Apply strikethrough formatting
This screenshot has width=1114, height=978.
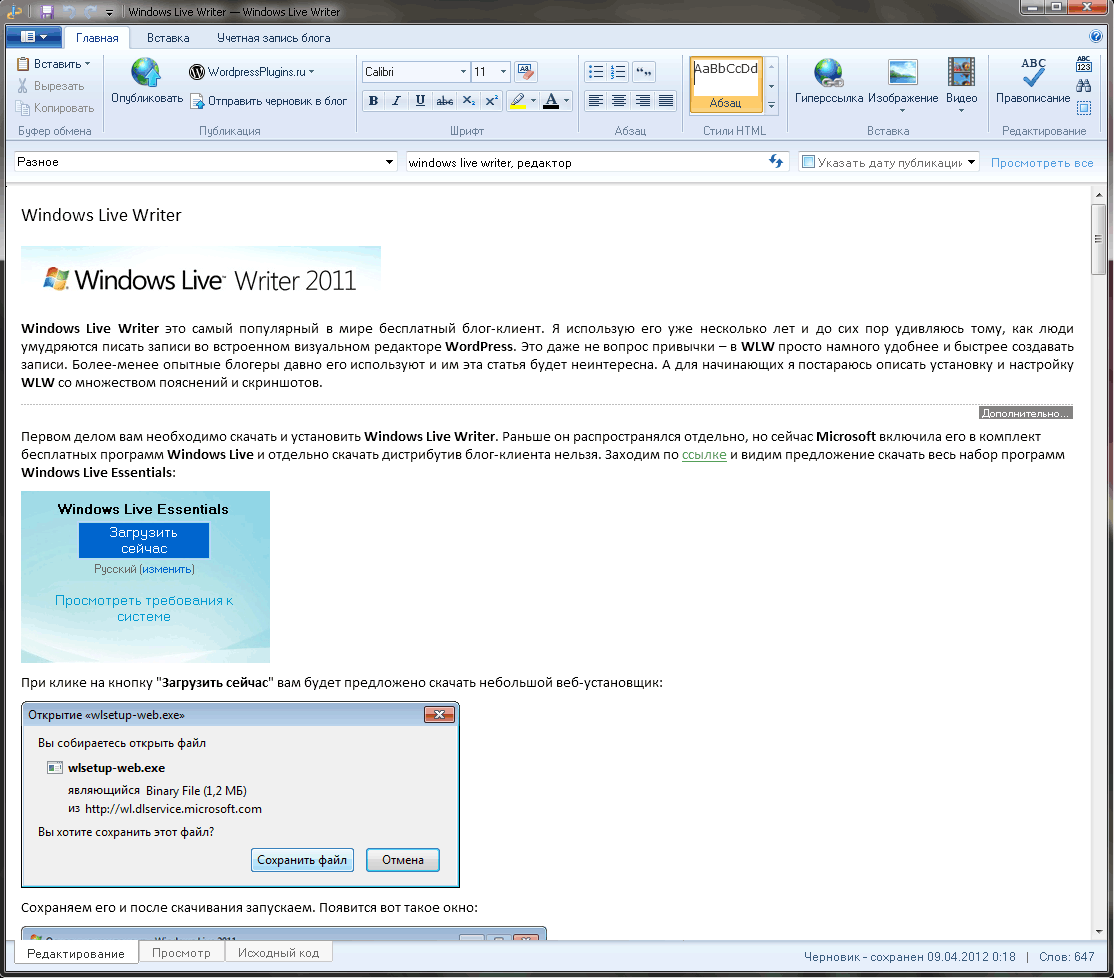click(x=444, y=101)
